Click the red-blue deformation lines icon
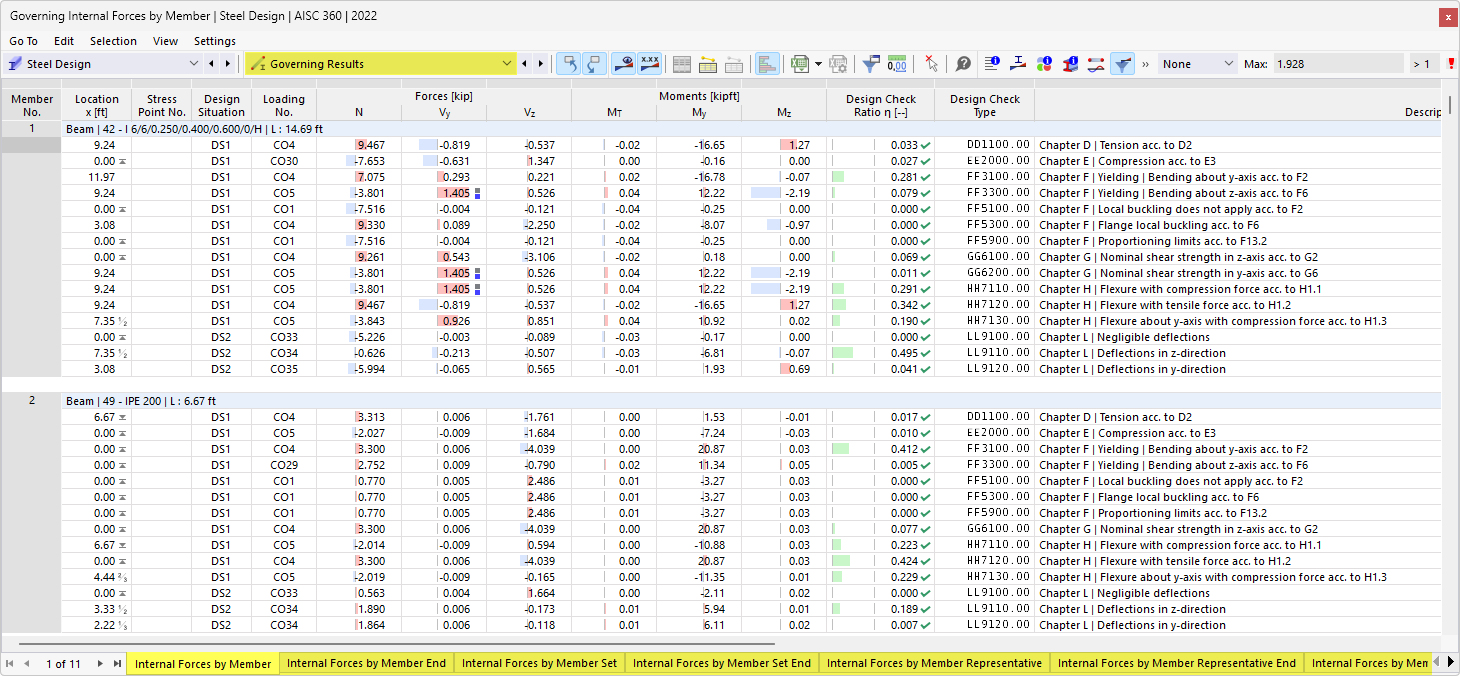The image size is (1460, 676). click(x=1097, y=64)
